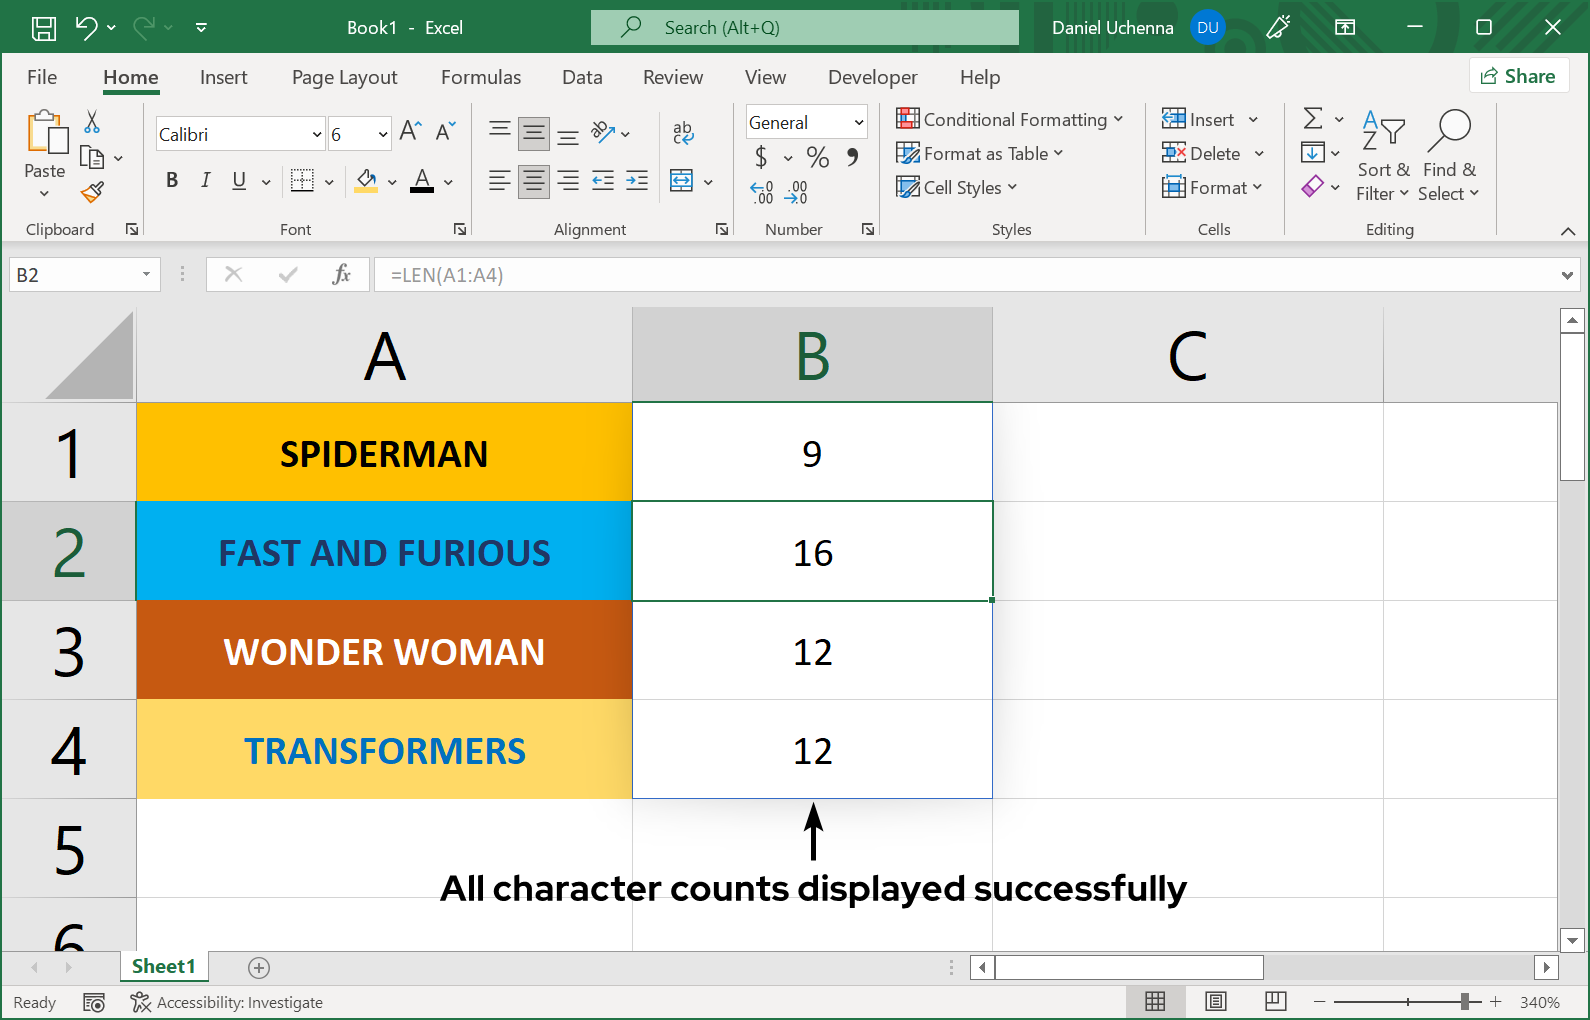Click Decrease Indent icon
Viewport: 1590px width, 1020px height.
pyautogui.click(x=603, y=180)
